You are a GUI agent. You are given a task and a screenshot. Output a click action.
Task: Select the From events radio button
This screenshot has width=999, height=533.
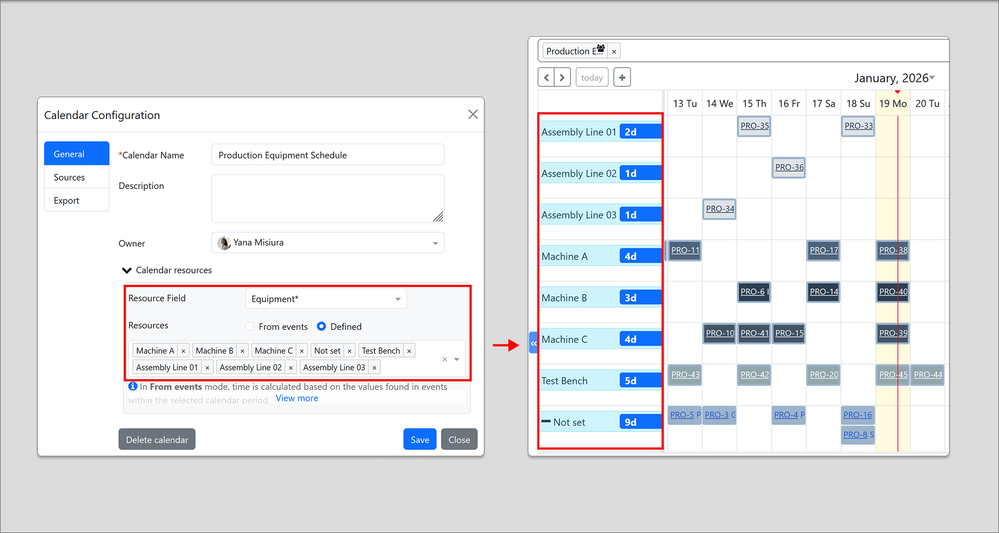point(250,326)
